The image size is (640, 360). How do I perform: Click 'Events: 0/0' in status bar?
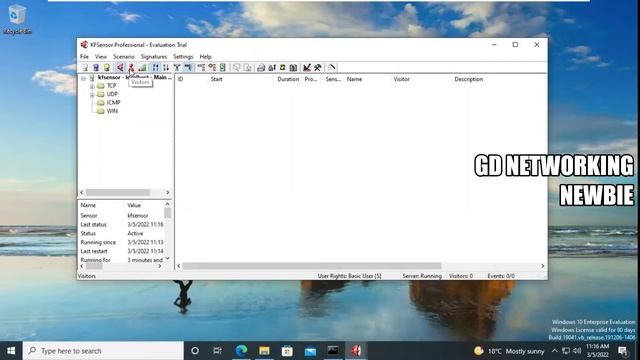pyautogui.click(x=501, y=276)
